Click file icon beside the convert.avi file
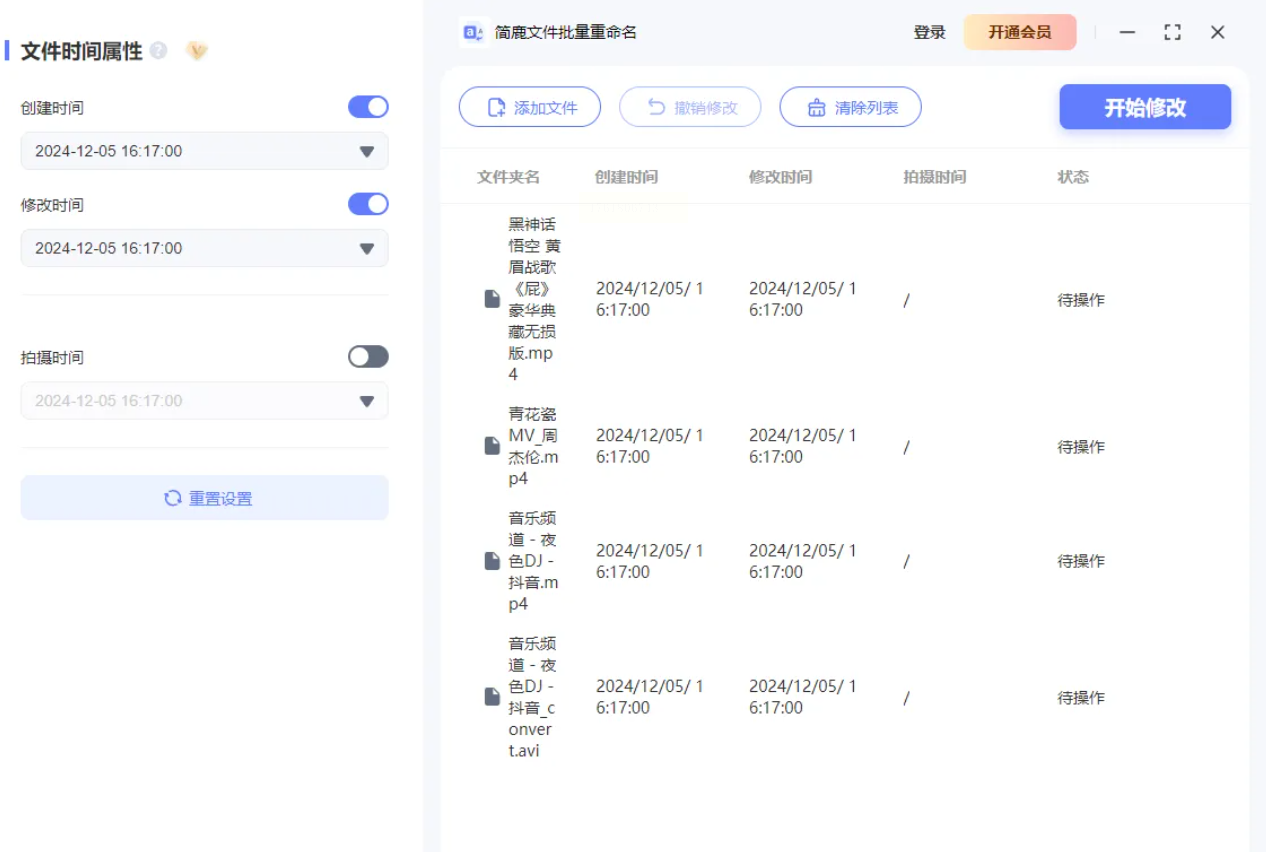The width and height of the screenshot is (1266, 852). [492, 697]
